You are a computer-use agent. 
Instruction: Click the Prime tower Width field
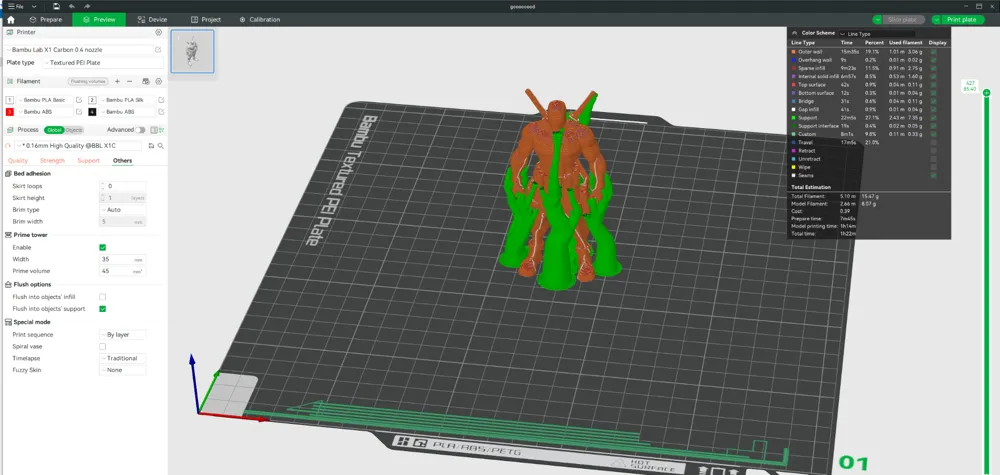(122, 259)
